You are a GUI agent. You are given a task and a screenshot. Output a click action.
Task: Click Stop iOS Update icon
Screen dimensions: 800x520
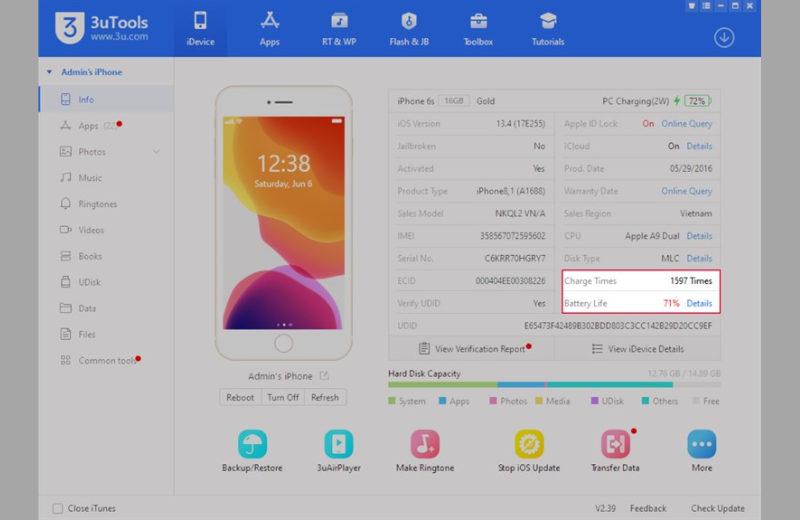(x=529, y=444)
